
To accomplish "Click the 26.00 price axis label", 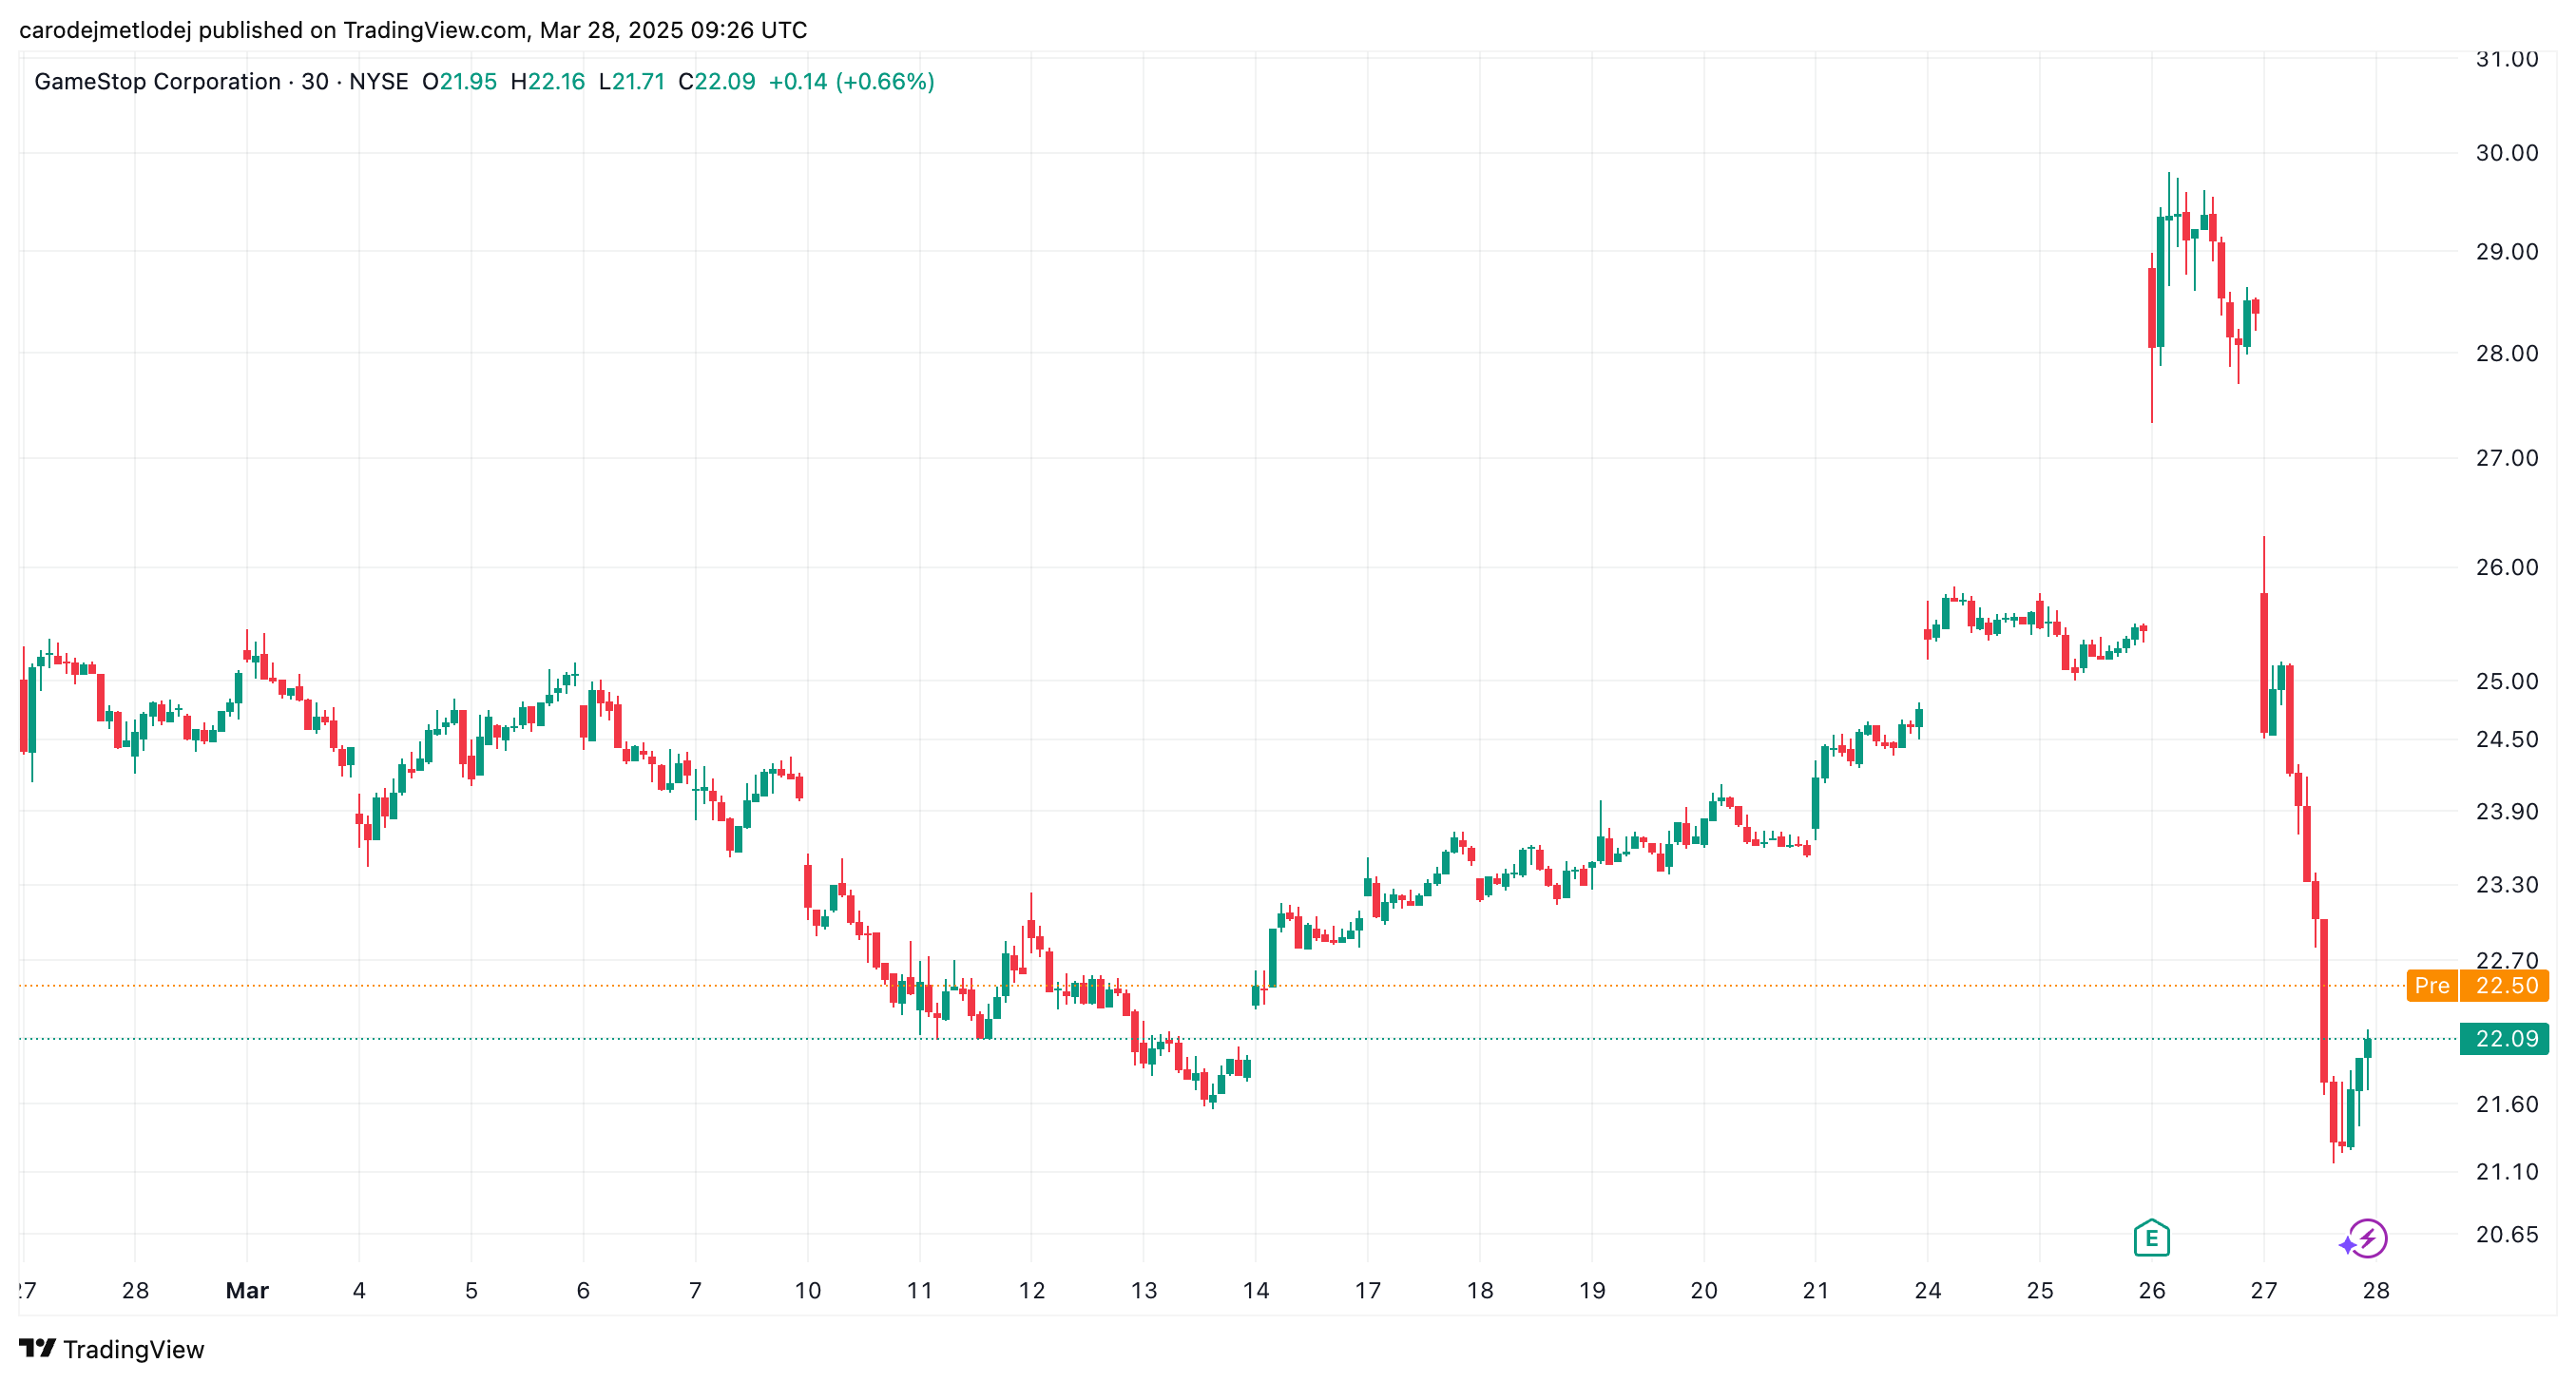I will [2506, 567].
